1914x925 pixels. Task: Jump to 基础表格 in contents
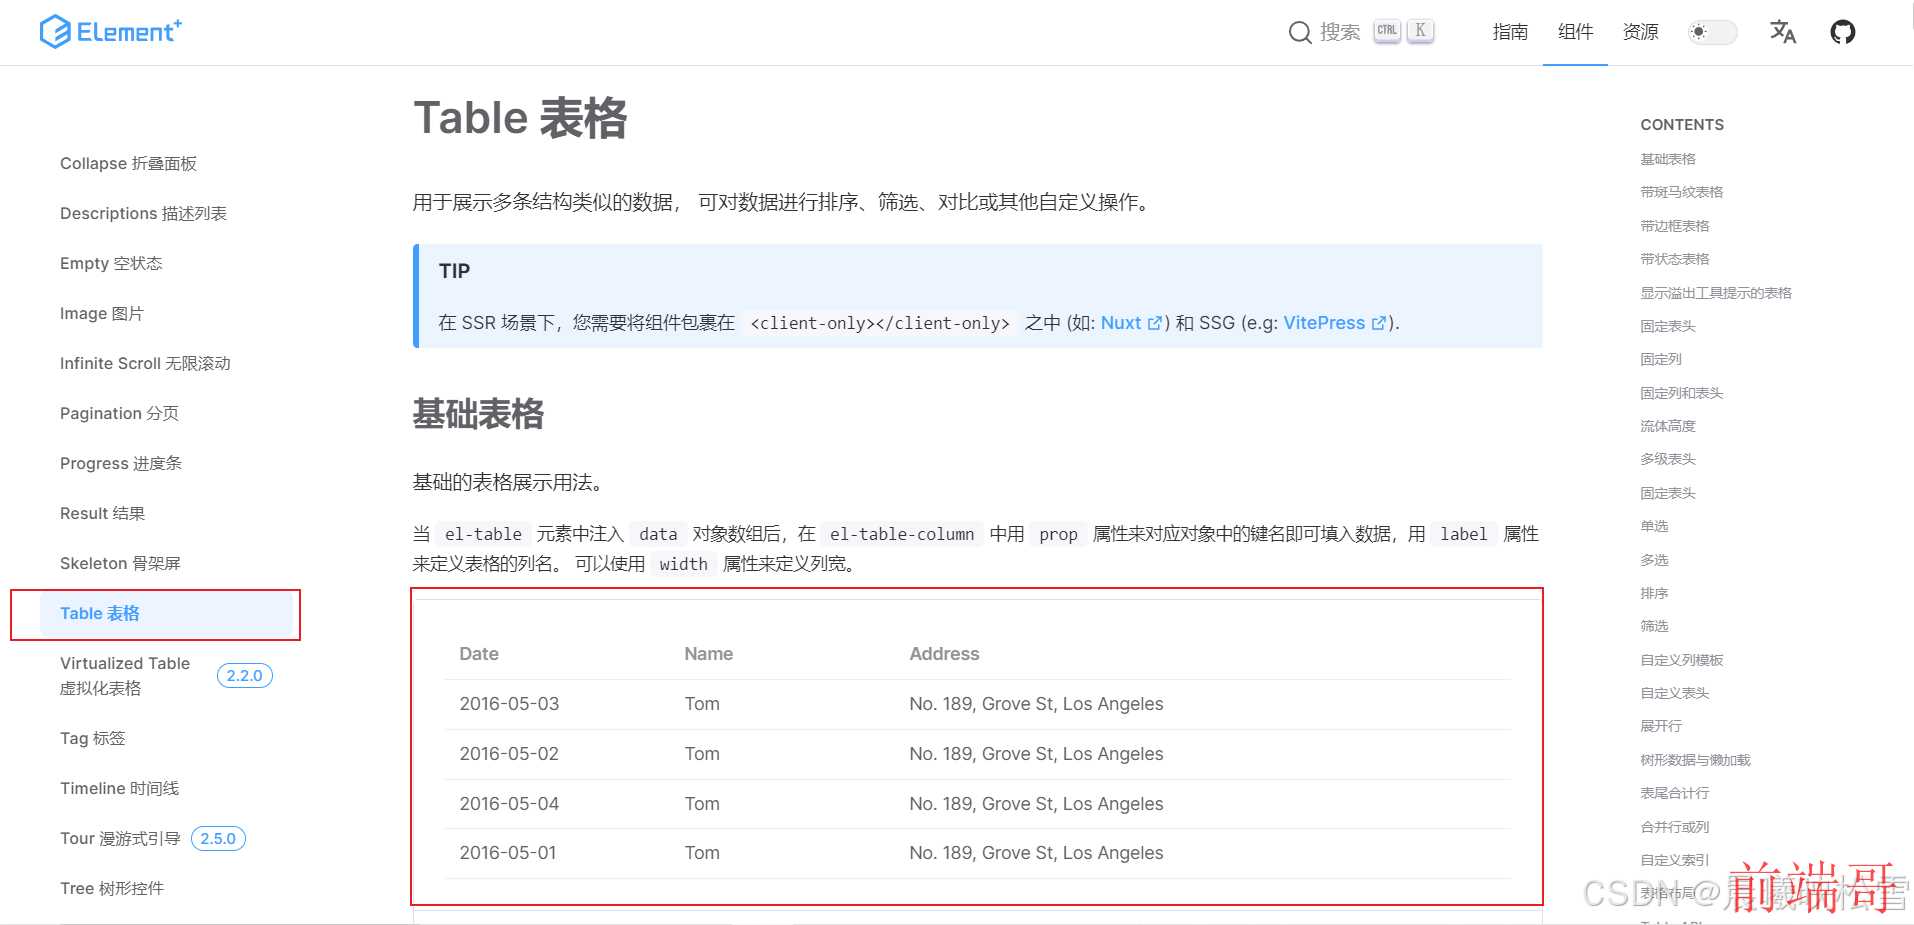tap(1668, 159)
